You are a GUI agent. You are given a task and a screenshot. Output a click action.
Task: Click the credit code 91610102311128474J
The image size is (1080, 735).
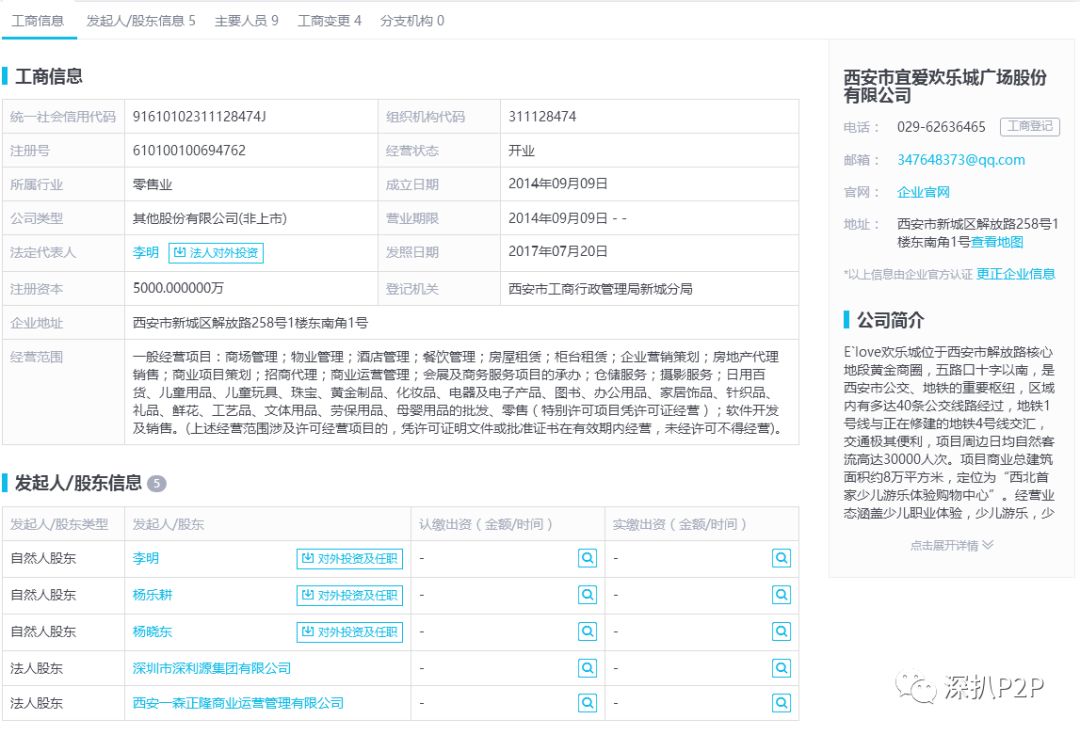coord(199,116)
